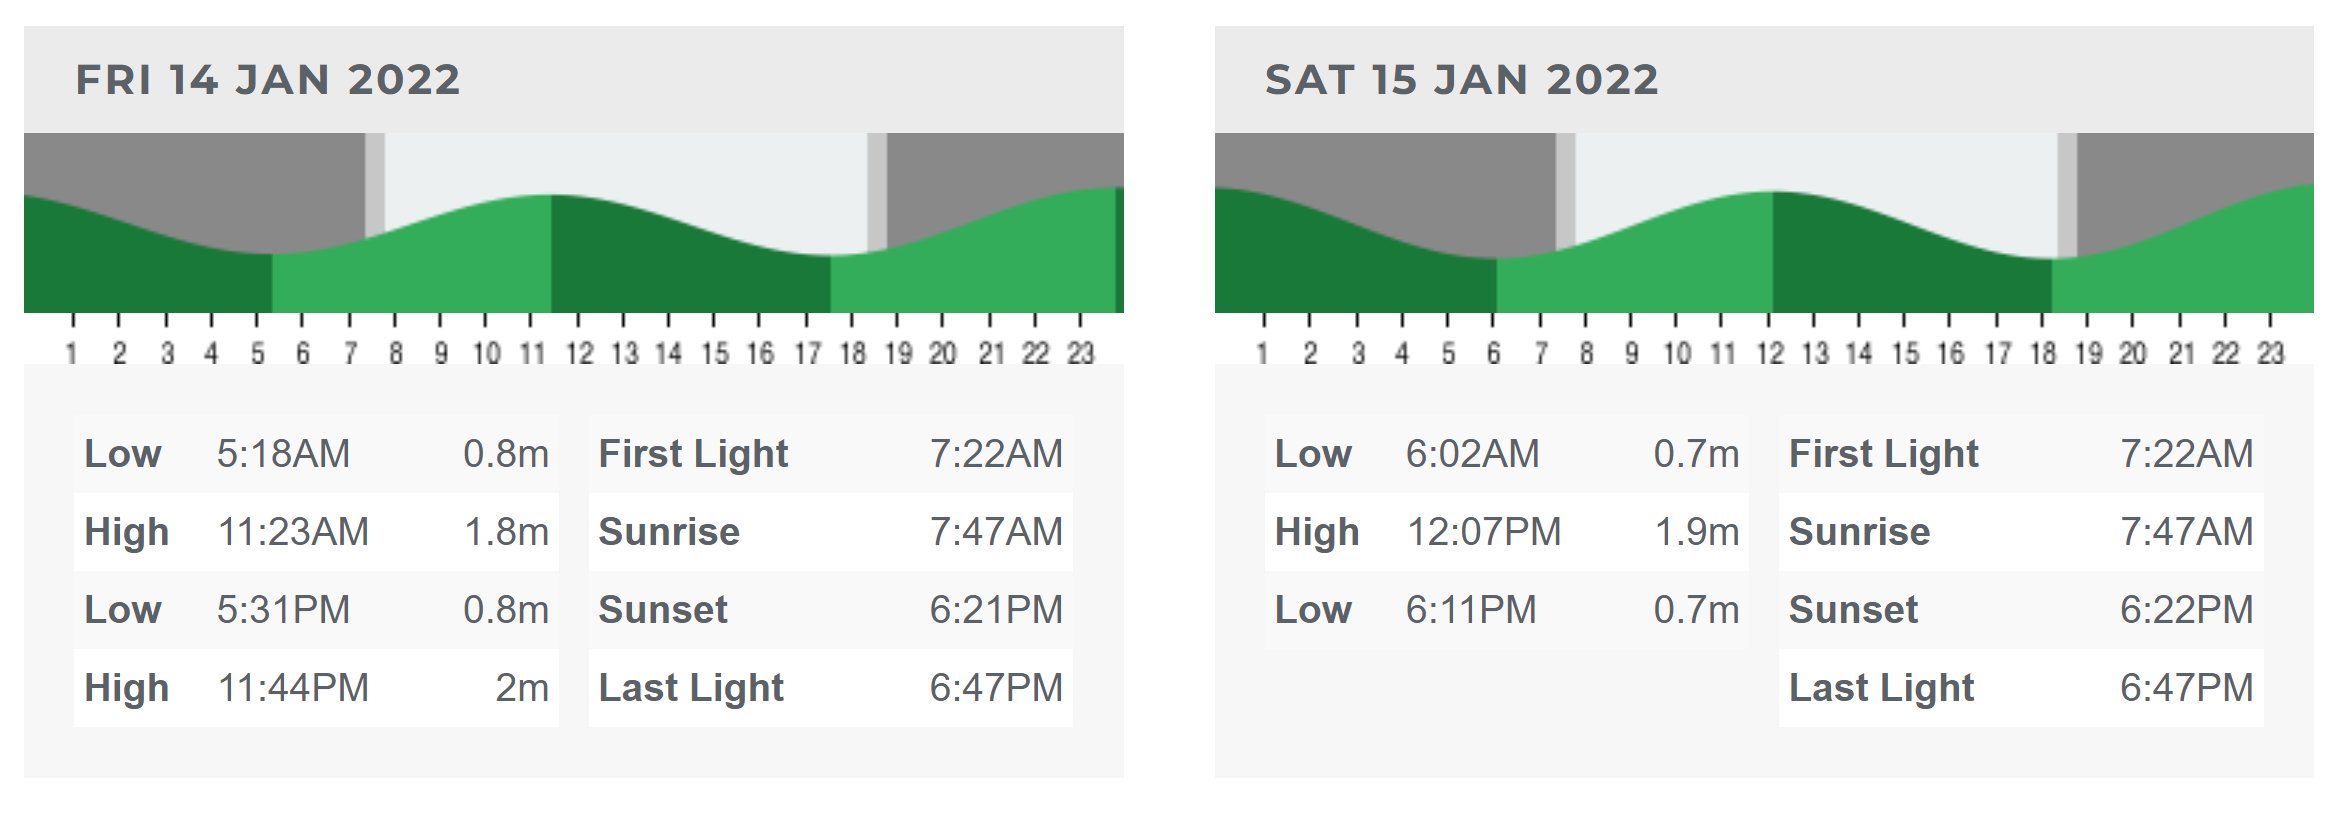Click the SAT 15 JAN 2022 heading
The width and height of the screenshot is (2337, 825).
pos(1461,80)
